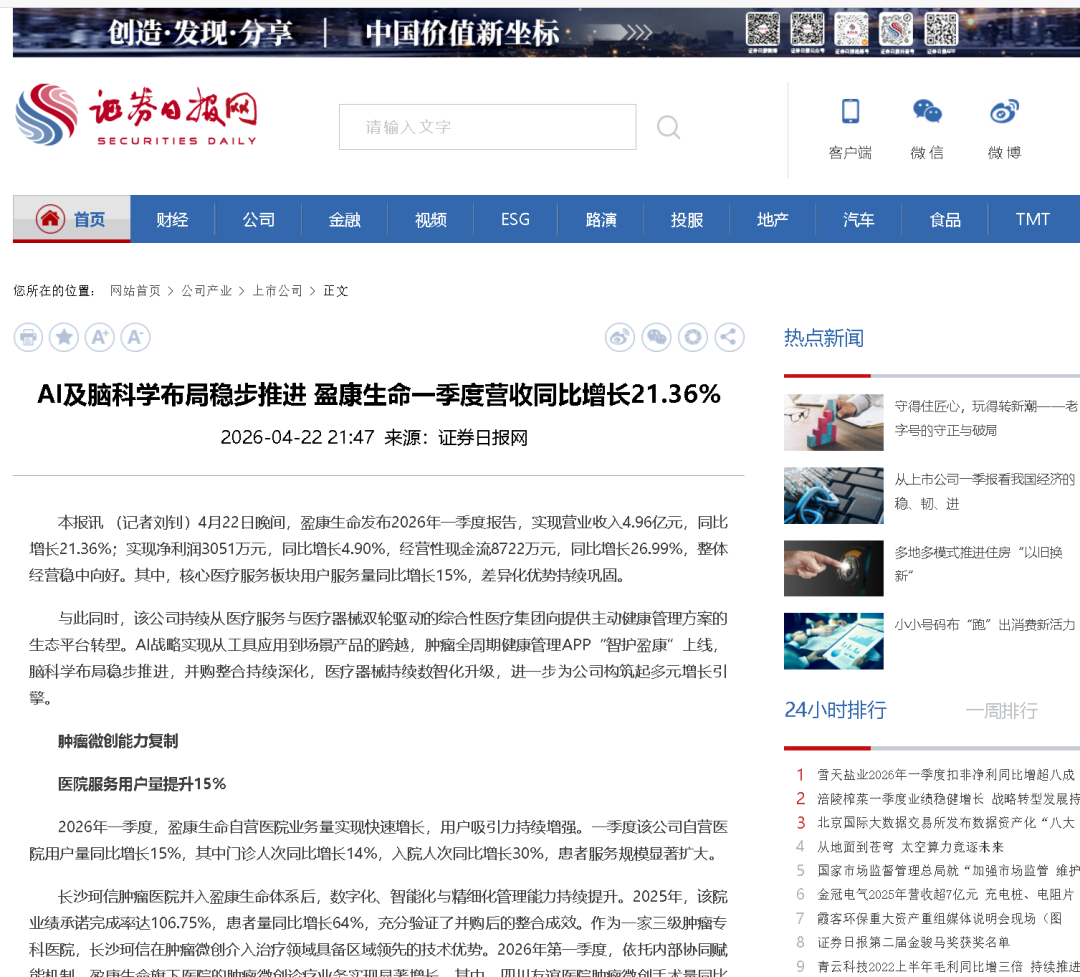Click the second QR code in banner

[x=807, y=30]
